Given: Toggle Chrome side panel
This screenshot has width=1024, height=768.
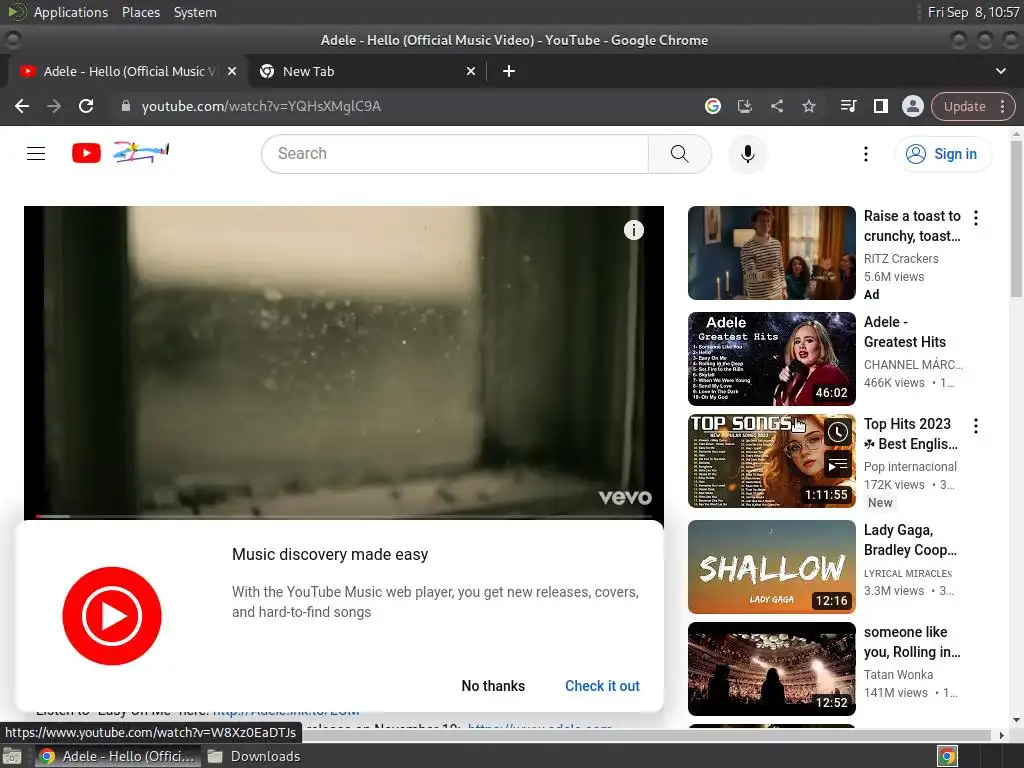Looking at the screenshot, I should point(880,106).
